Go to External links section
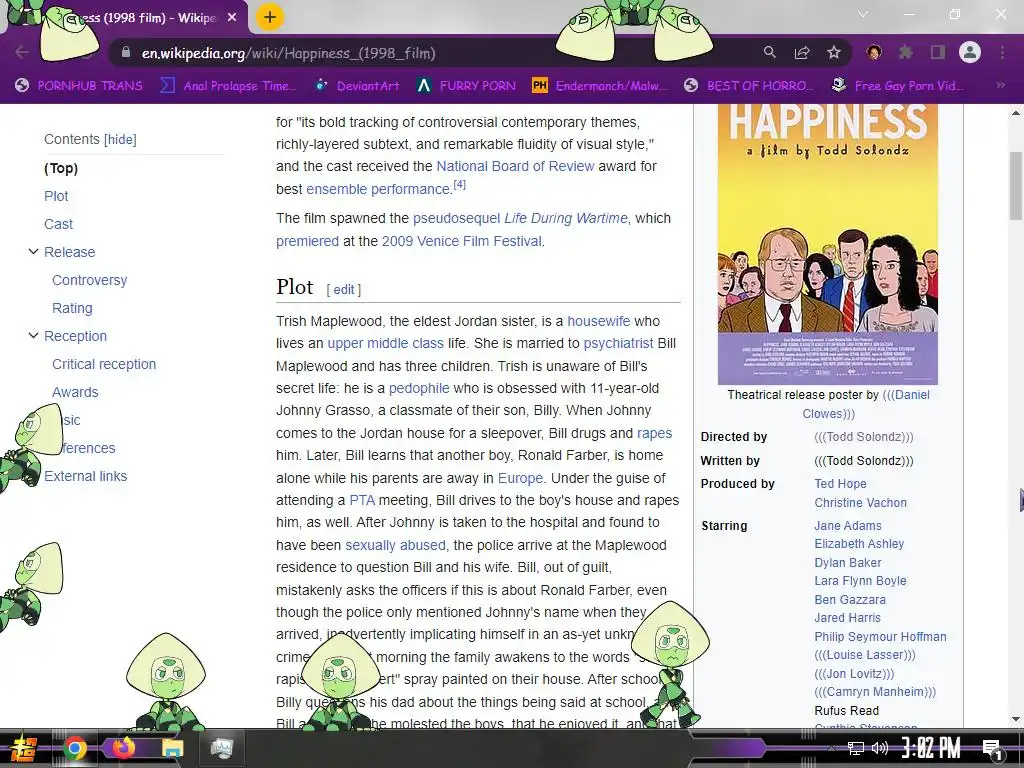The width and height of the screenshot is (1024, 768). [86, 476]
